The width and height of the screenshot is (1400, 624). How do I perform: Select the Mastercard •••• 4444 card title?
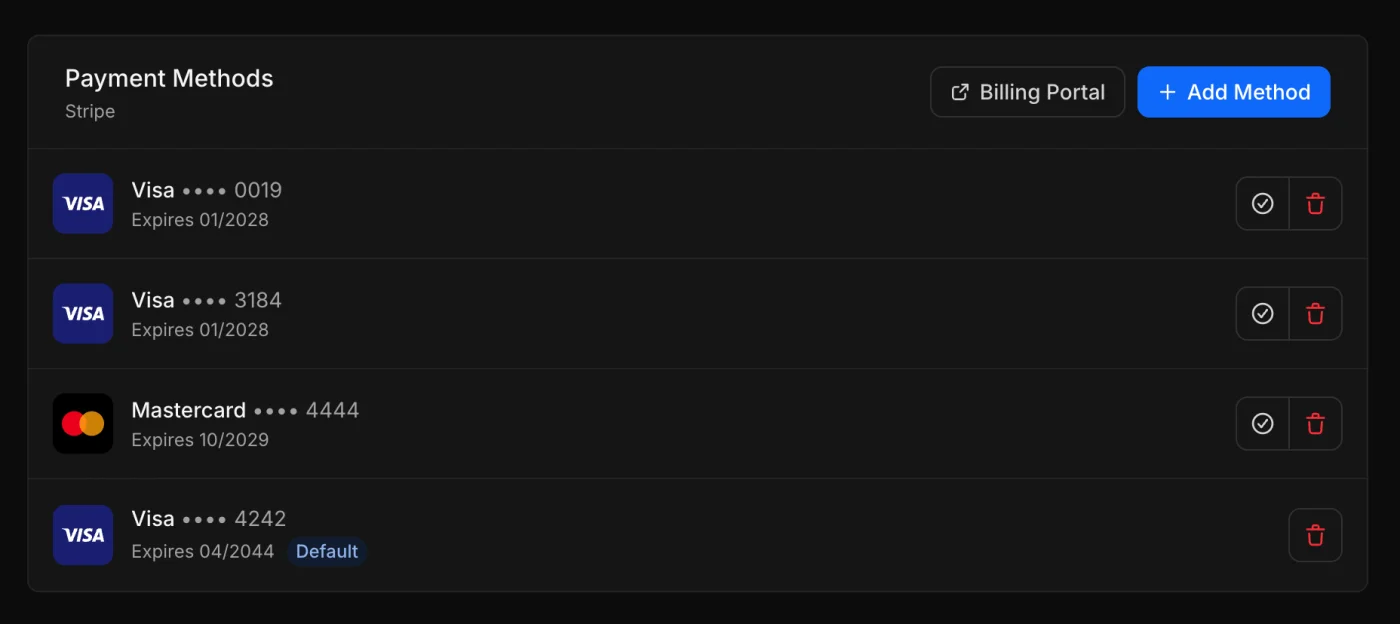245,410
